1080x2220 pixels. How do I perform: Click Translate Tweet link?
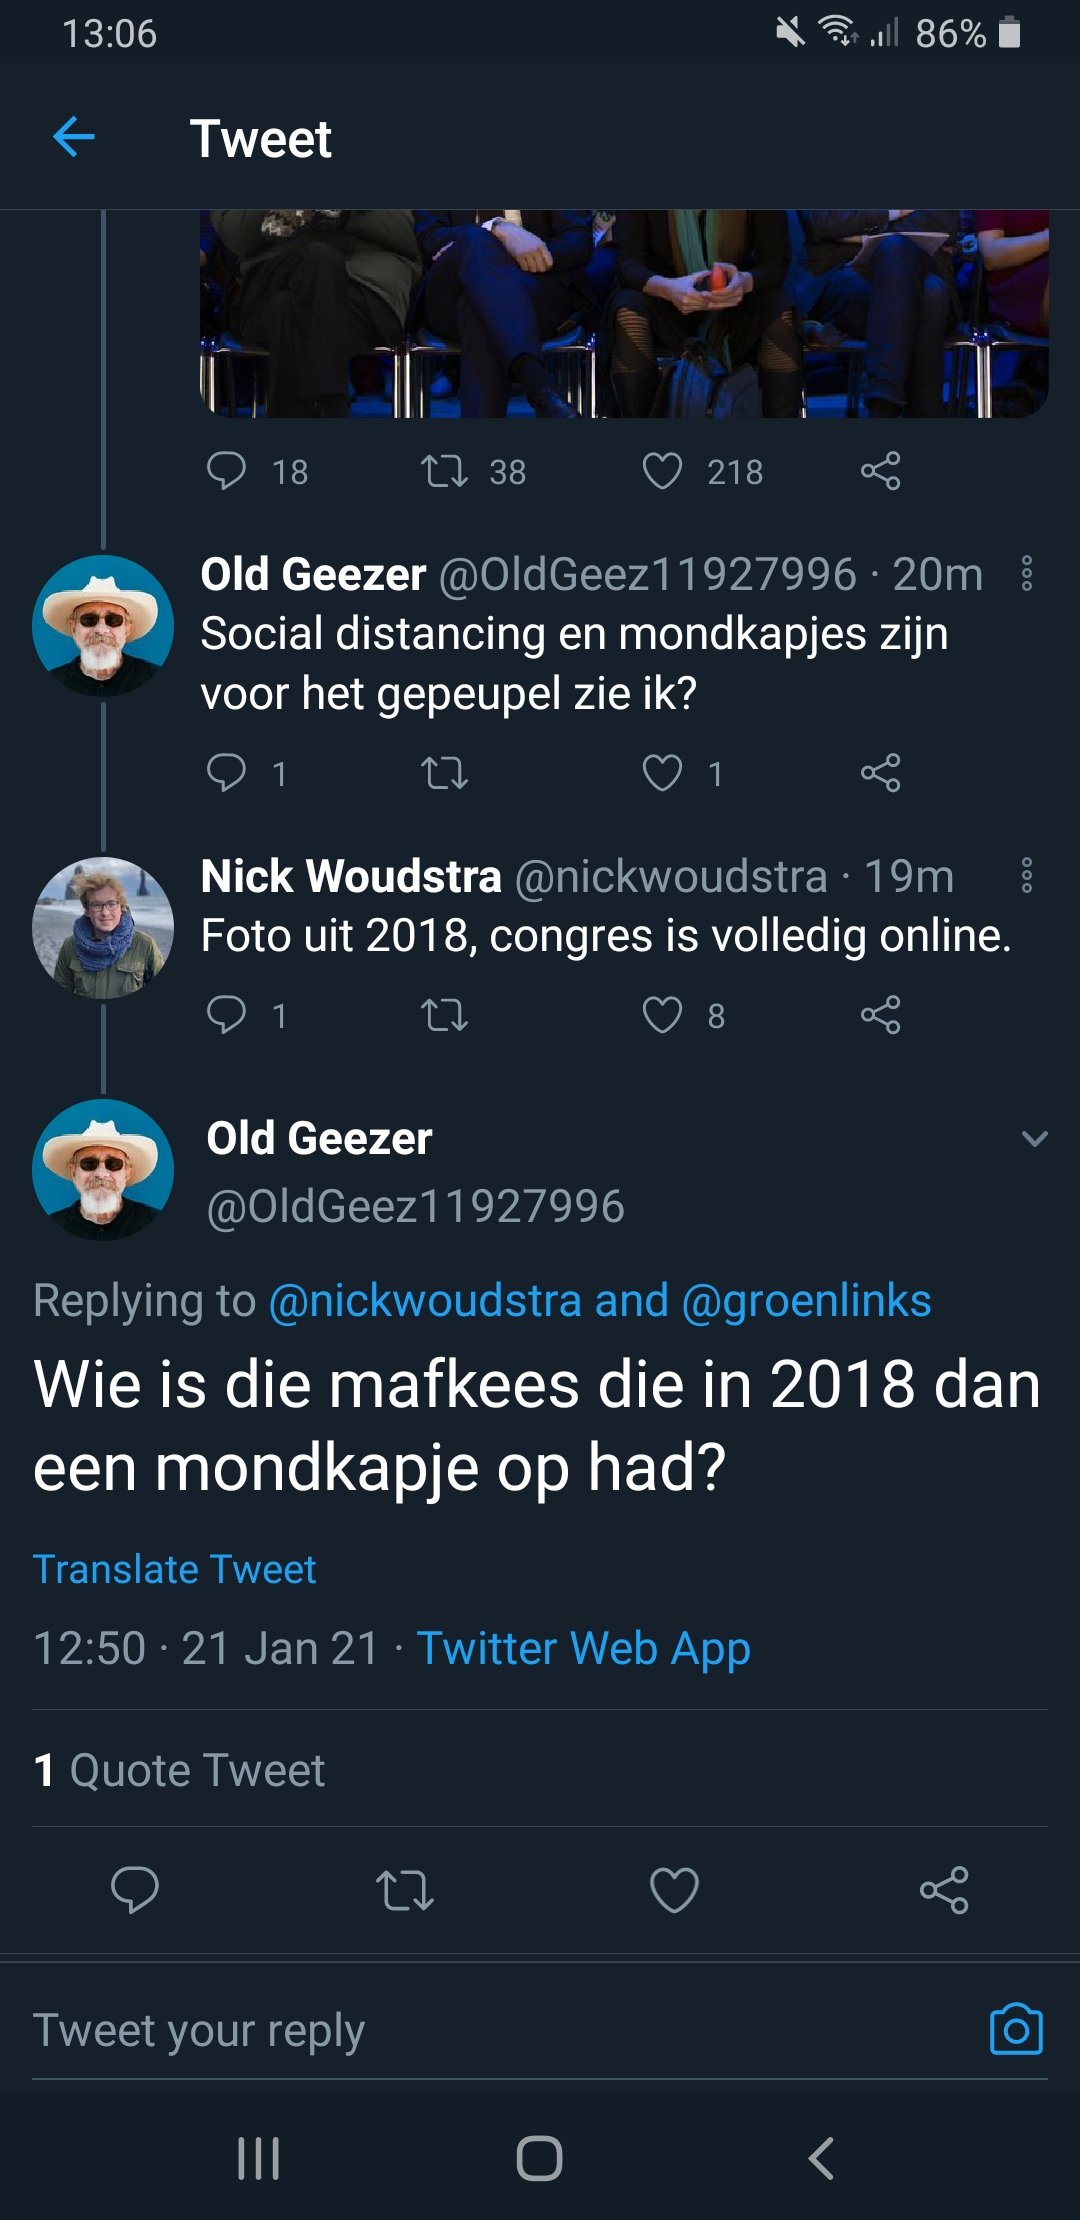tap(175, 1569)
